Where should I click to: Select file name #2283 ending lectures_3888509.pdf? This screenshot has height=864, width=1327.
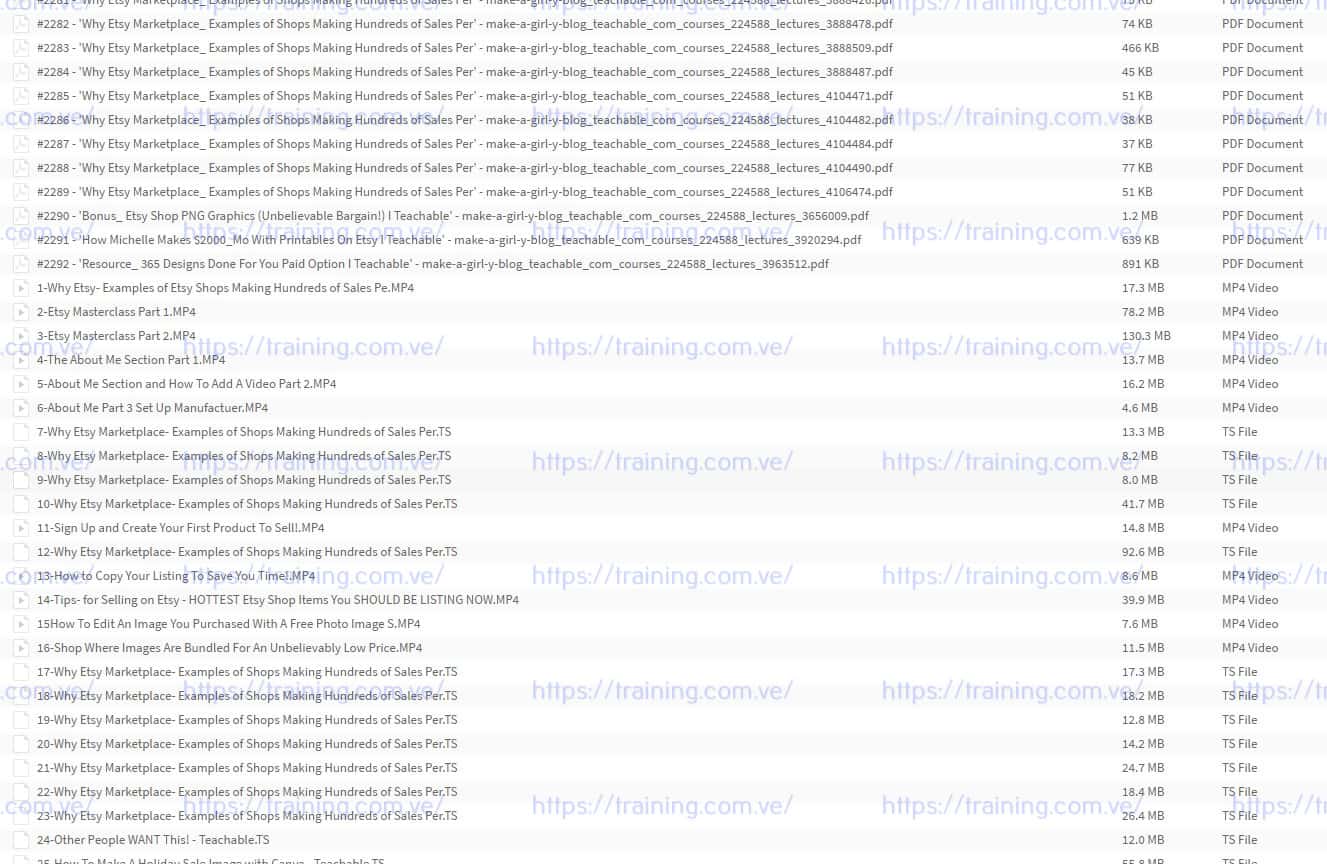coord(465,48)
